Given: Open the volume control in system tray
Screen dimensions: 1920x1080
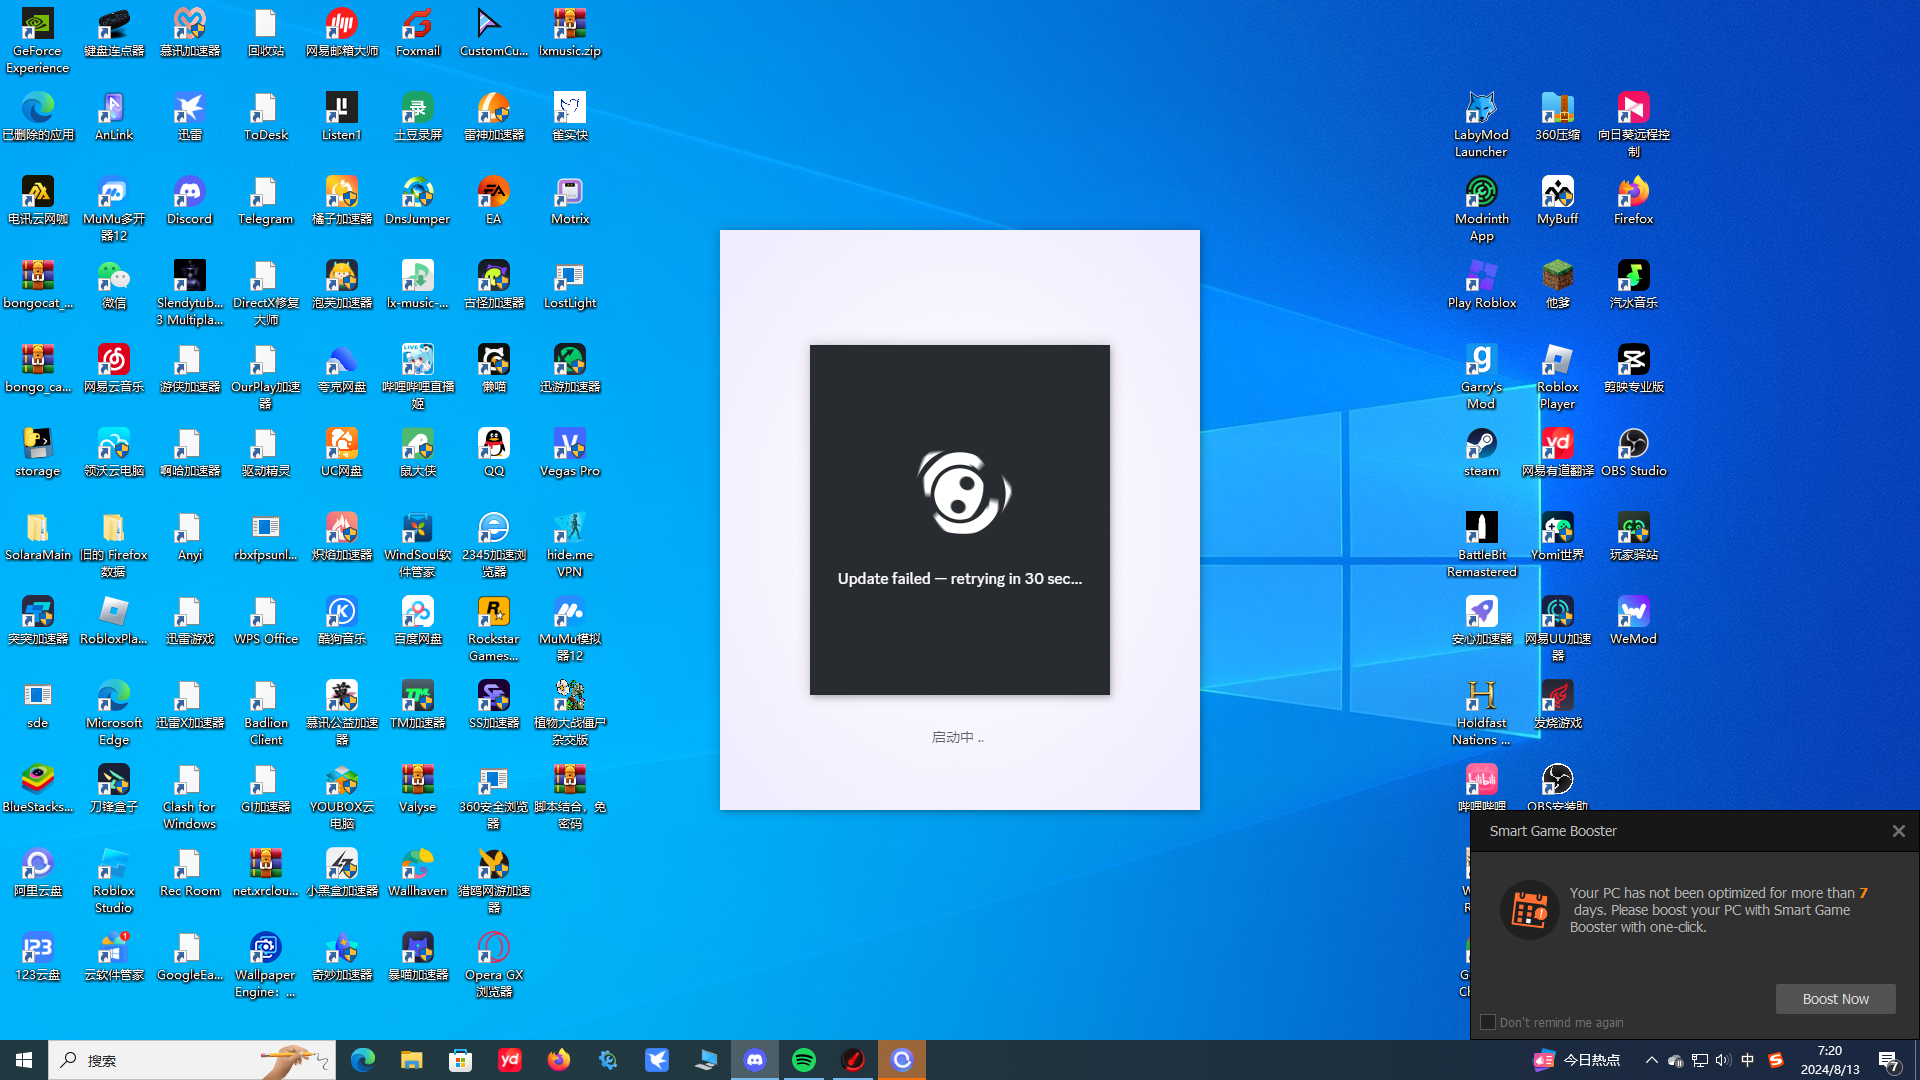Looking at the screenshot, I should pyautogui.click(x=1723, y=1060).
